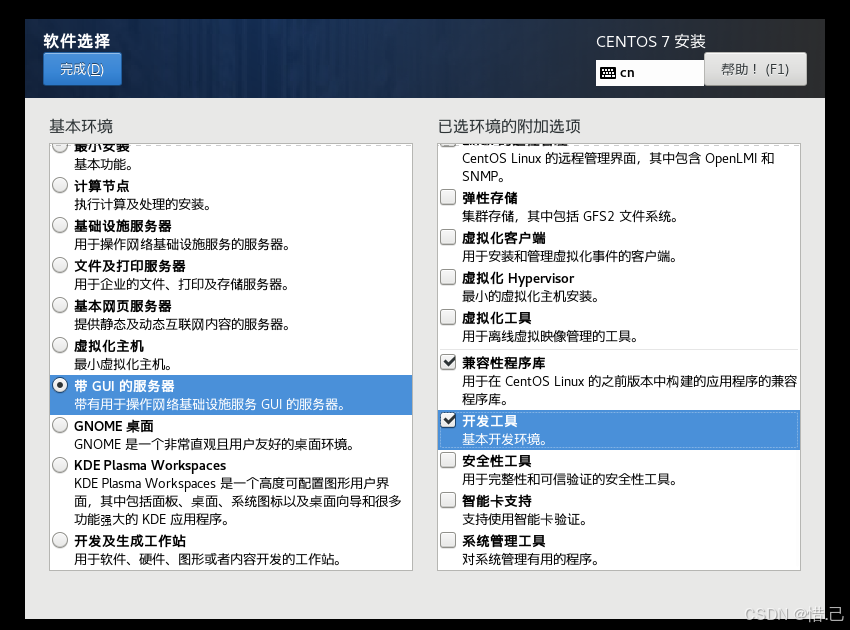This screenshot has height=630, width=850.
Task: Uncheck the 兼容性程序库 checkbox
Action: point(448,362)
